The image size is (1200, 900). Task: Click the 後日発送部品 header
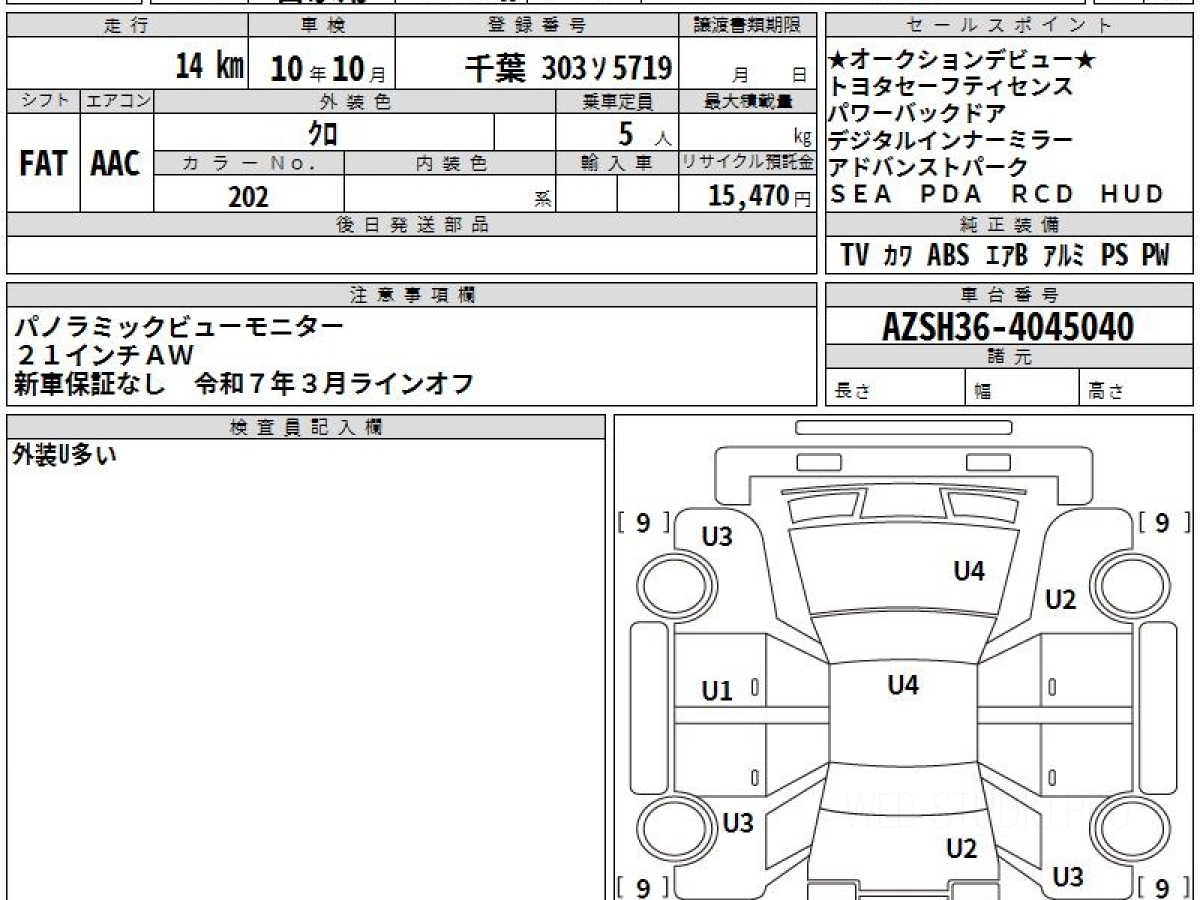pyautogui.click(x=412, y=225)
